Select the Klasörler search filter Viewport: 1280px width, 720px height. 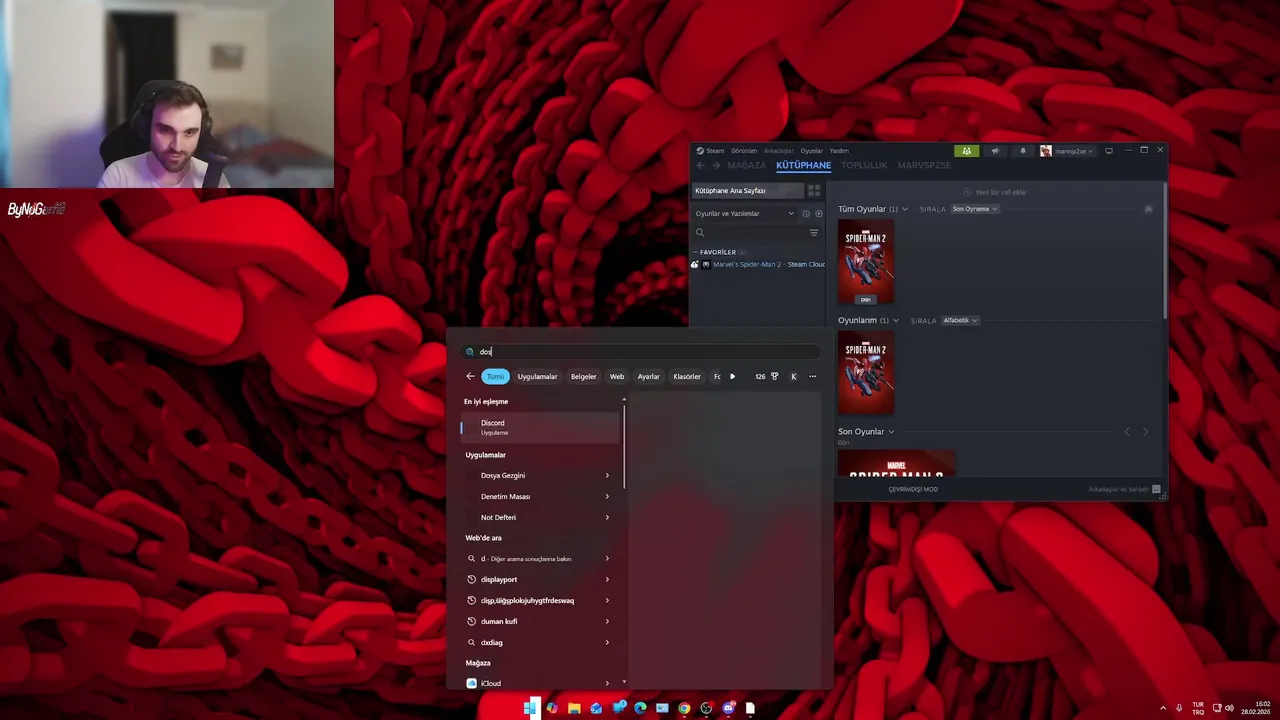point(687,377)
